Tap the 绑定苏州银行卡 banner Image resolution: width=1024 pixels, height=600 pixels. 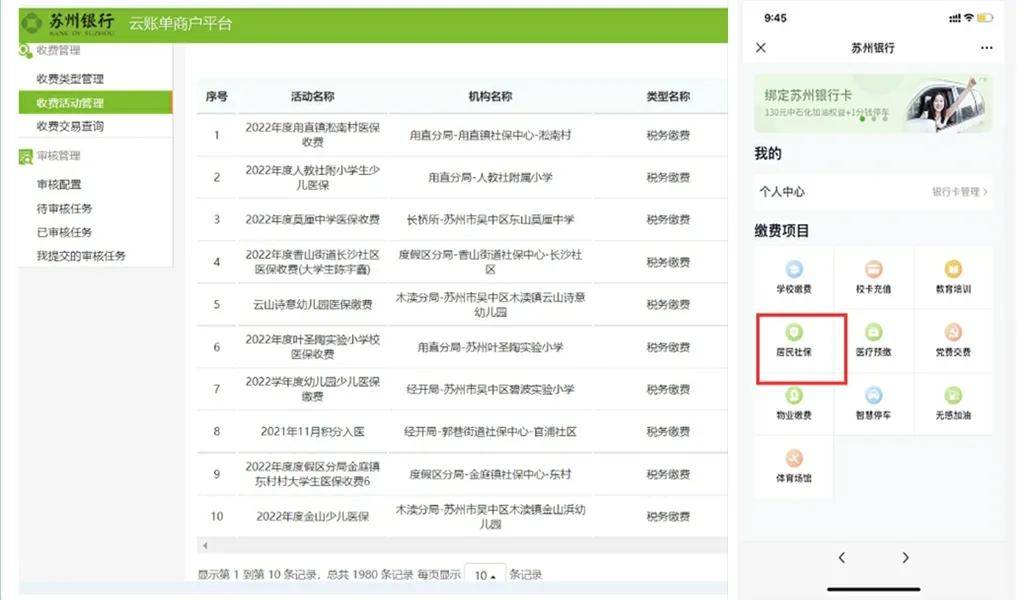click(873, 103)
